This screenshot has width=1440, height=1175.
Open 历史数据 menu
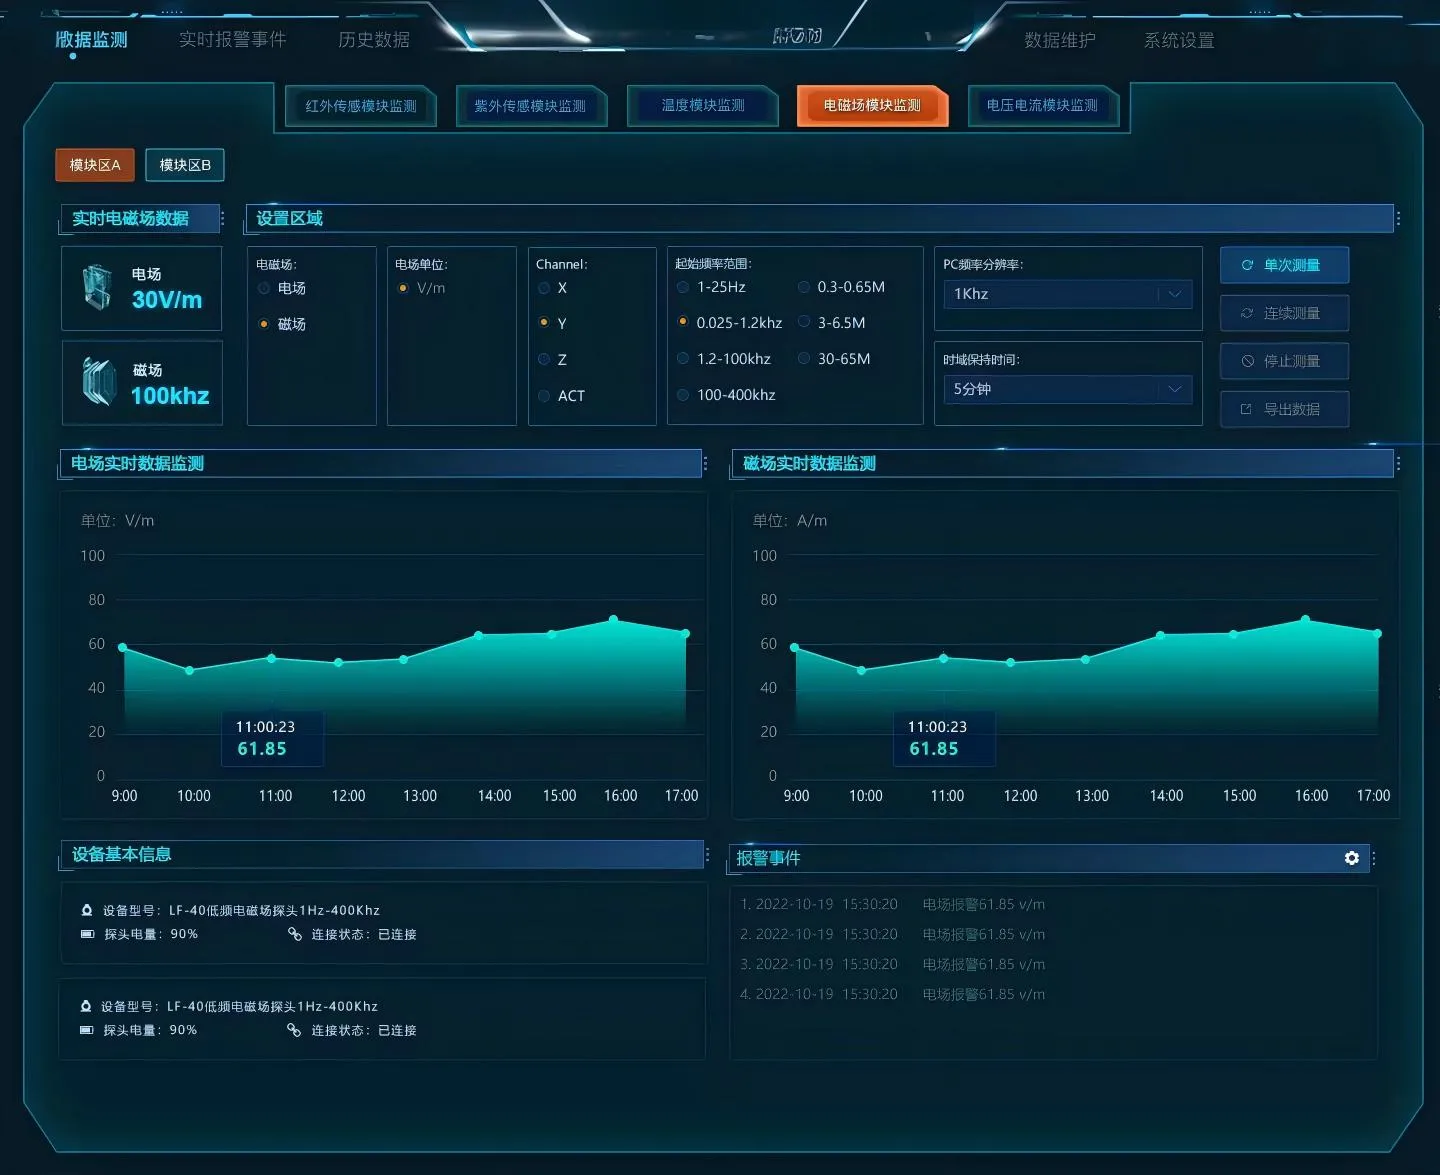coord(374,40)
